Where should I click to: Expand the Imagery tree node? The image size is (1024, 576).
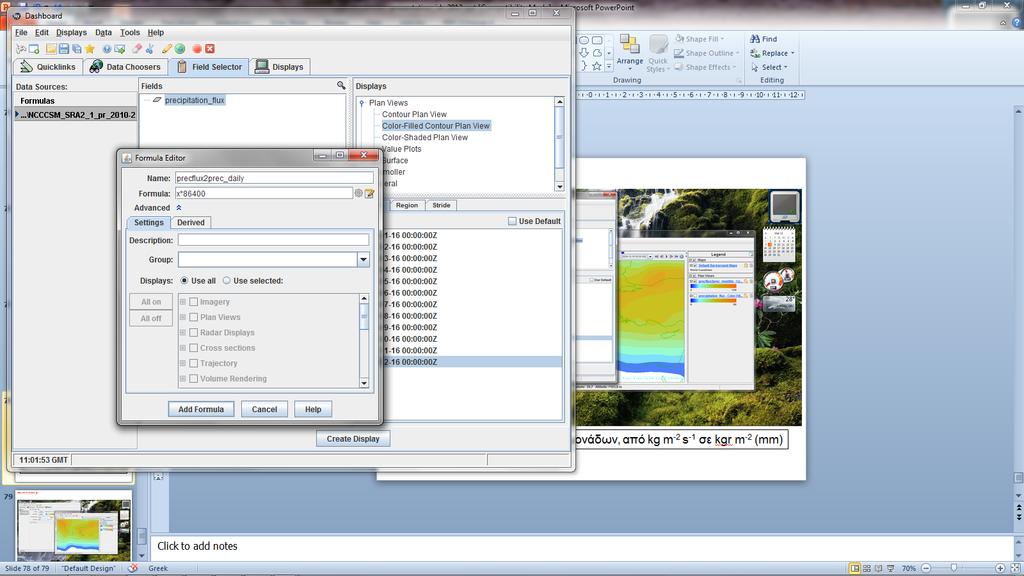[x=183, y=302]
